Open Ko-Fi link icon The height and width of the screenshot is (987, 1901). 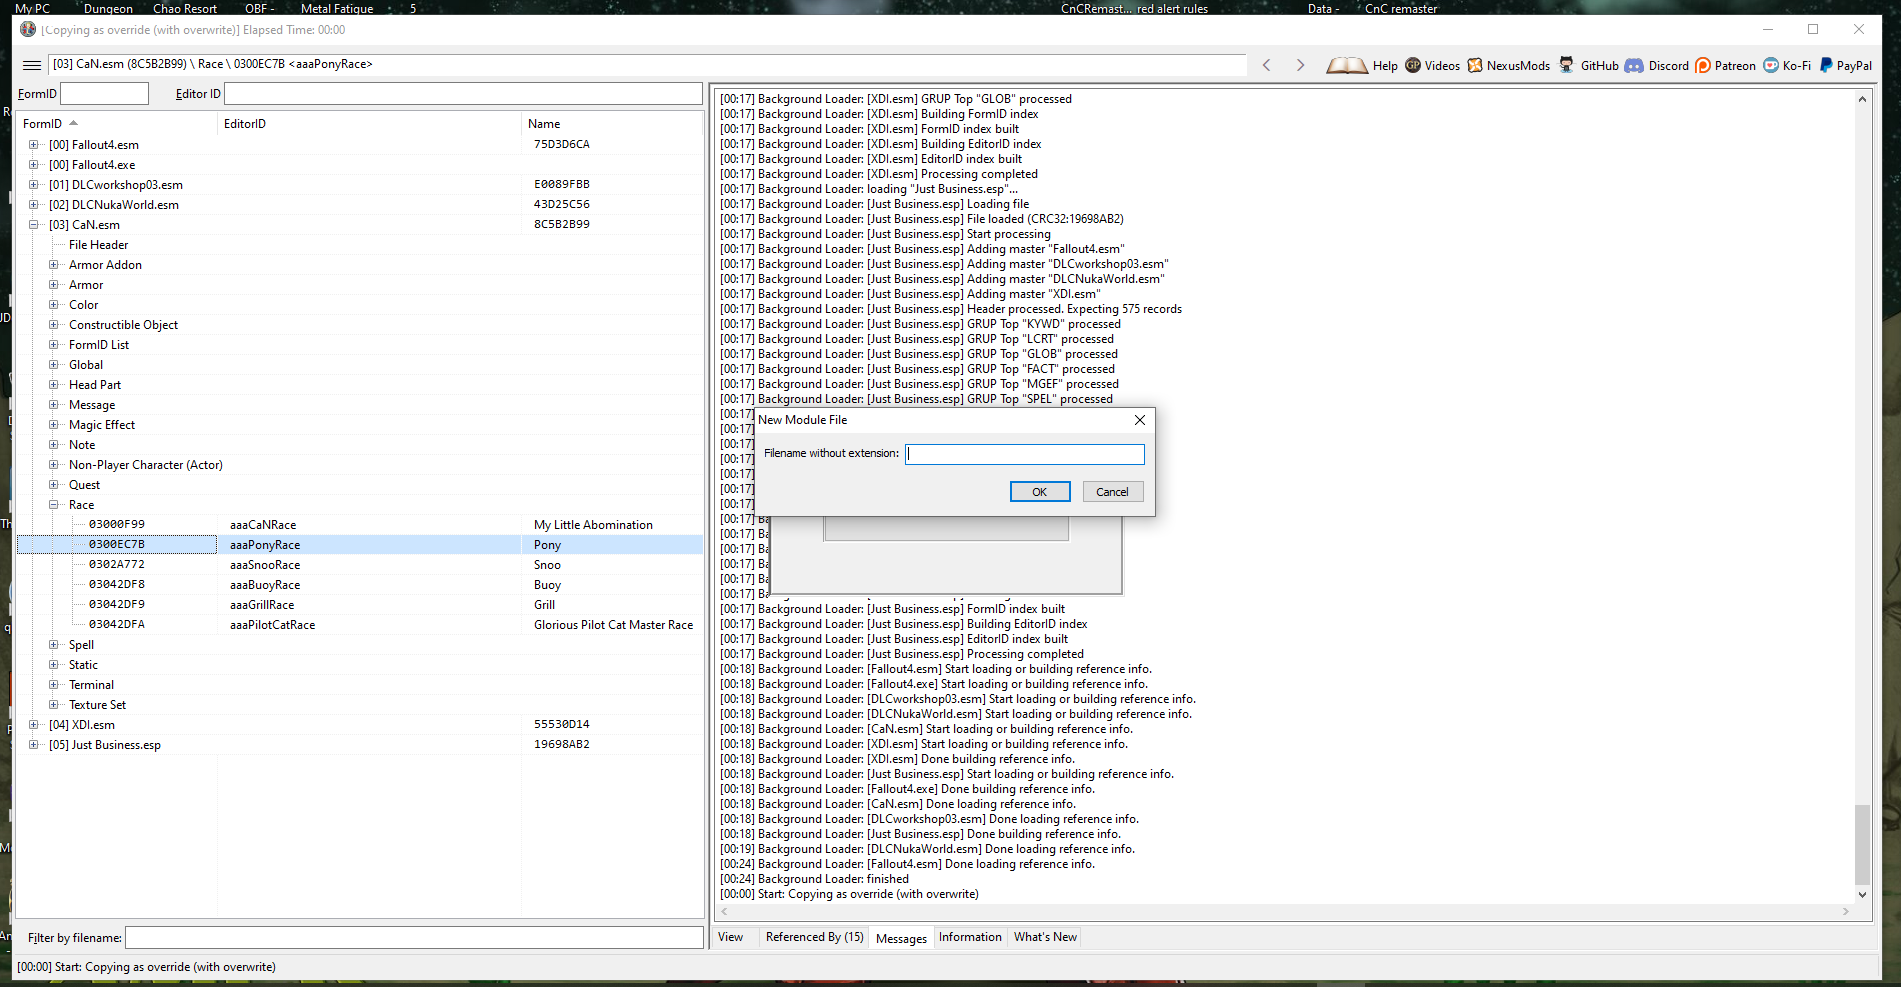(x=1771, y=65)
